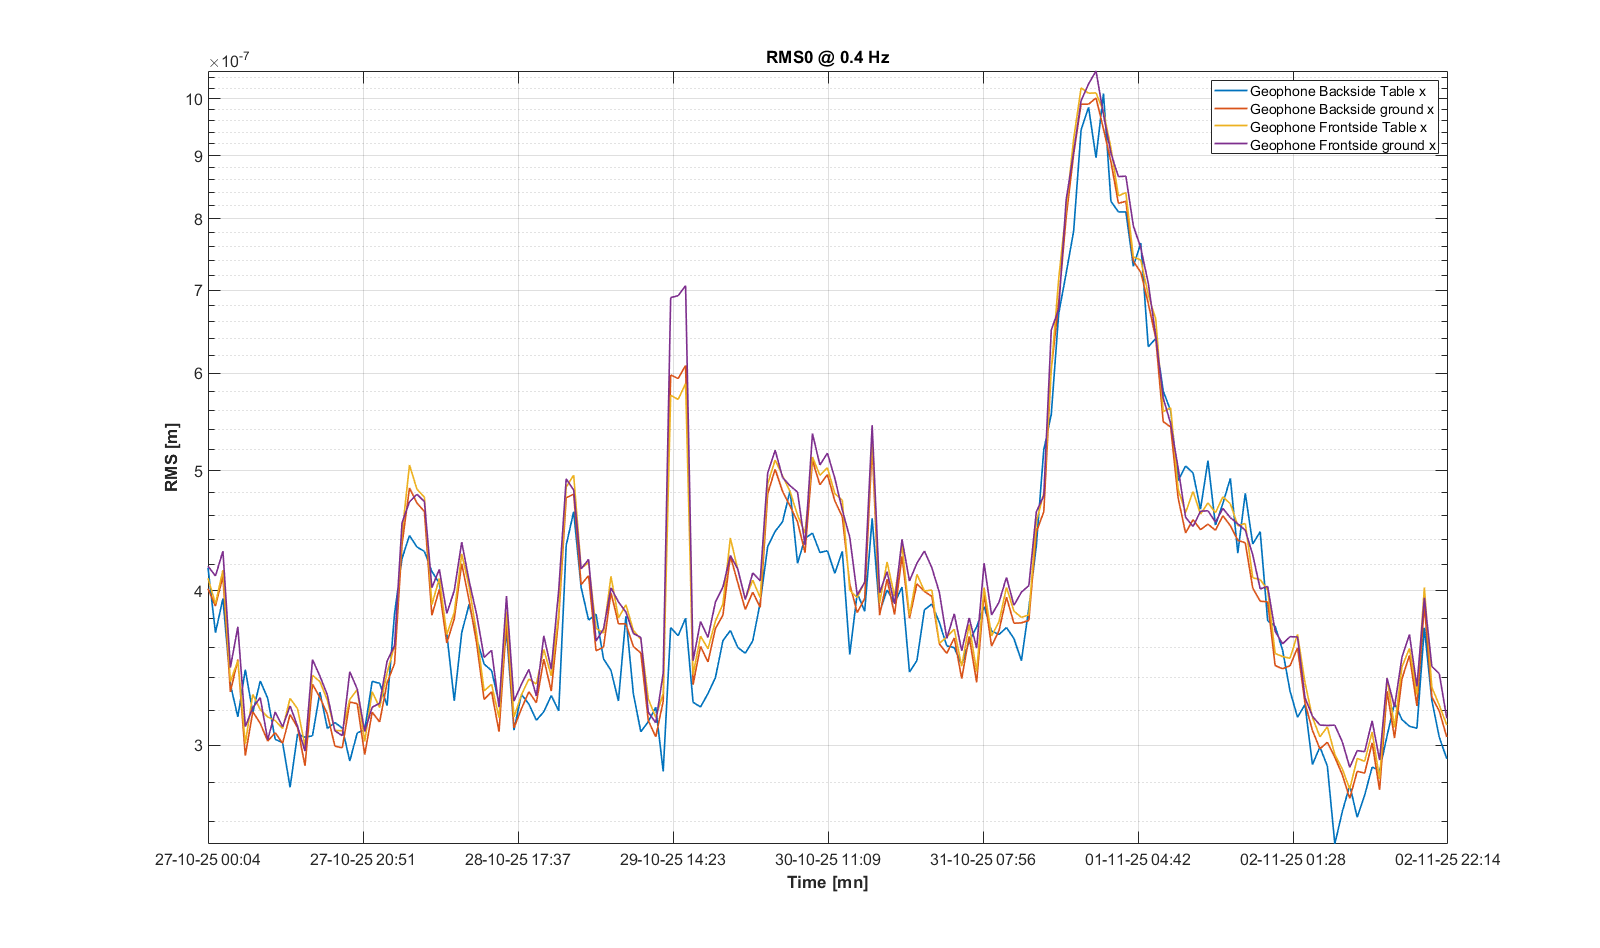Viewport: 1600px width, 948px height.
Task: Click the x-axis tick label 01-11-25 04:42
Action: coord(1138,859)
